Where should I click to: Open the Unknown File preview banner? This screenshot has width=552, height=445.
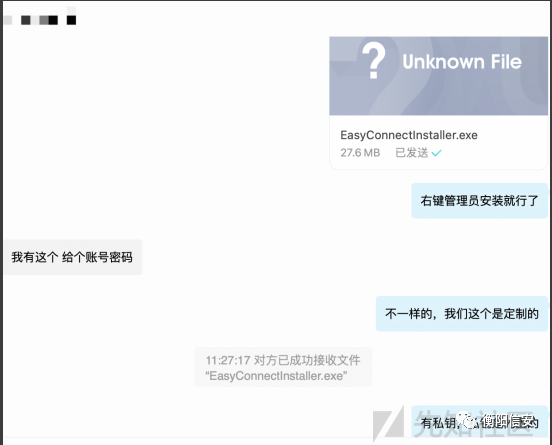(x=439, y=76)
